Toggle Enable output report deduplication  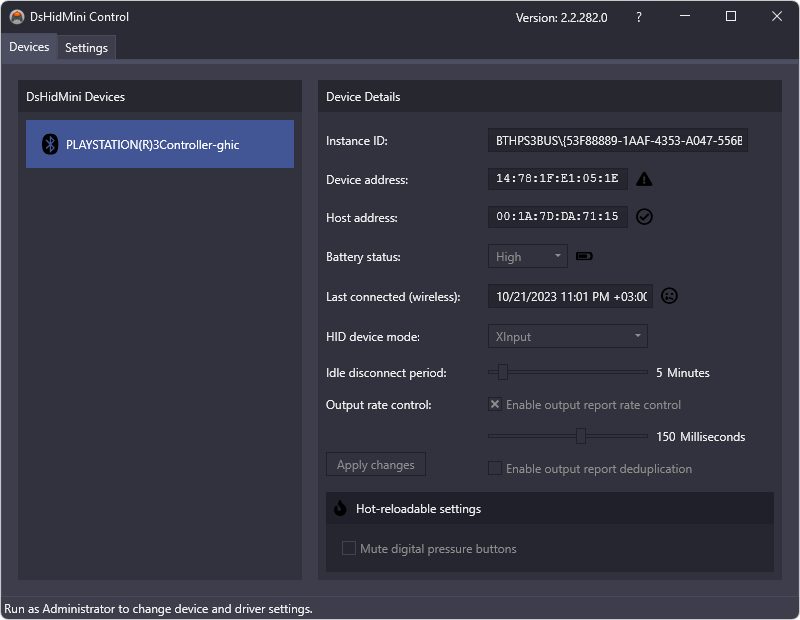[590, 468]
